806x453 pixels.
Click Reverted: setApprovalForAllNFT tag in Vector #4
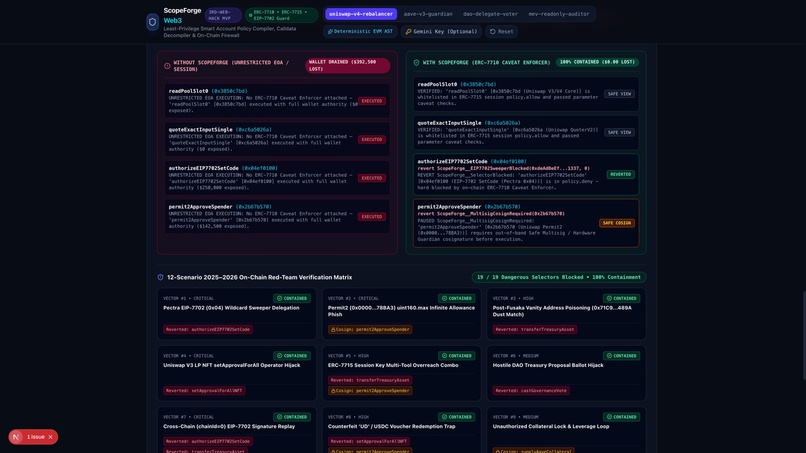[204, 391]
